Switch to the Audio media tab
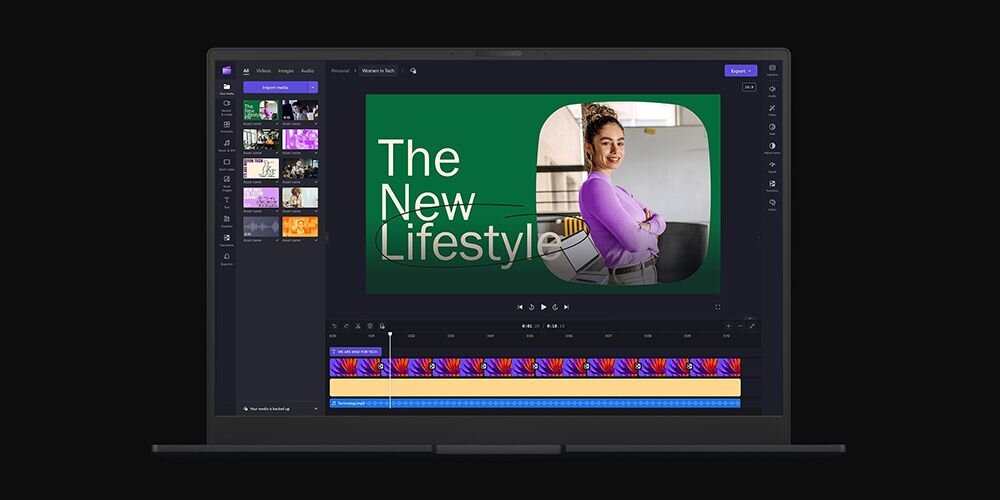This screenshot has width=1000, height=500. point(307,71)
